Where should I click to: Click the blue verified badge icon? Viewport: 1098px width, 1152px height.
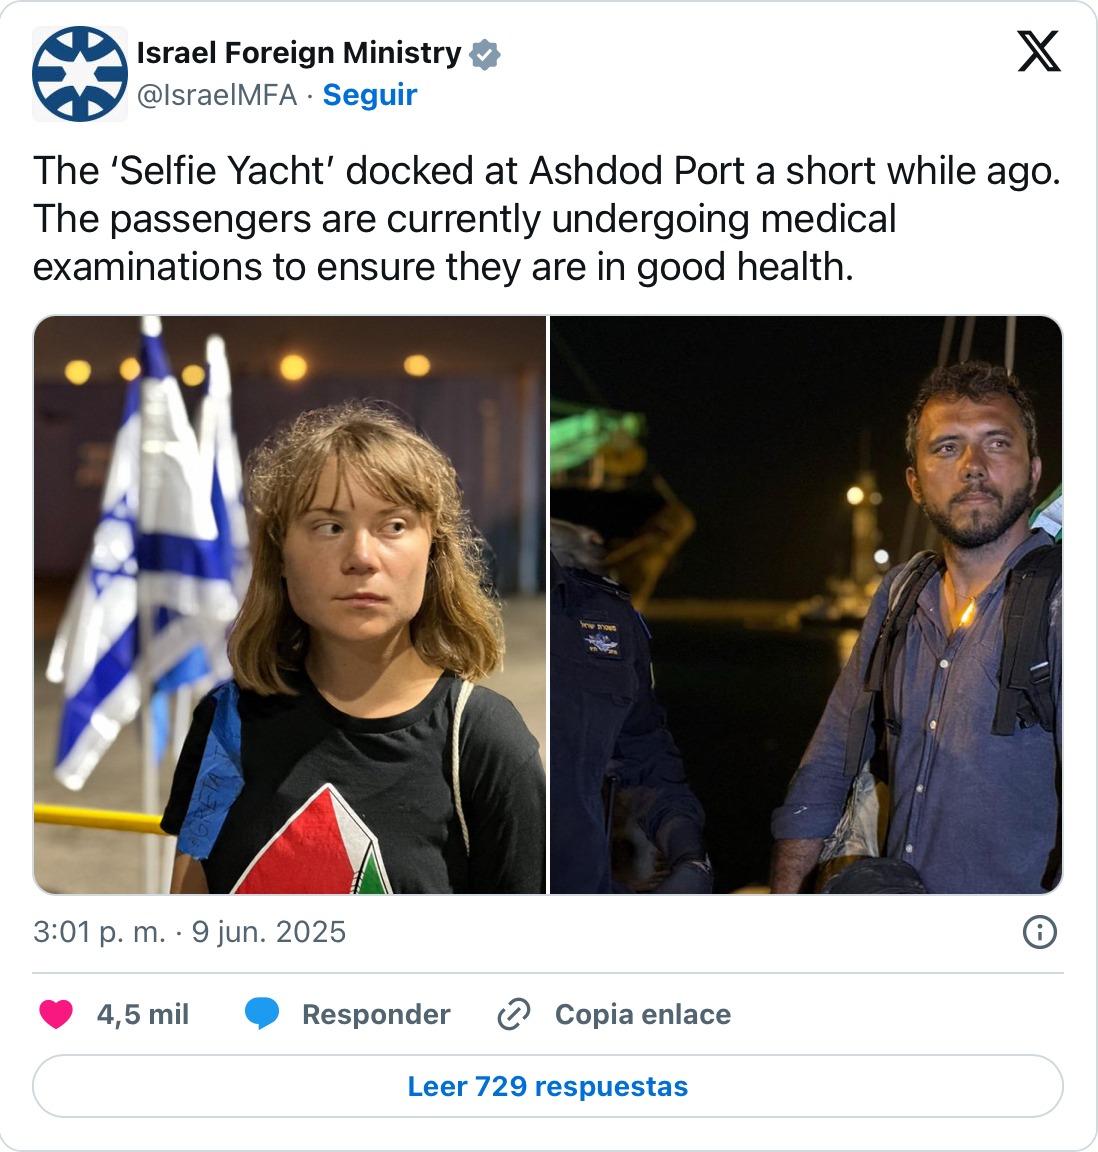484,54
